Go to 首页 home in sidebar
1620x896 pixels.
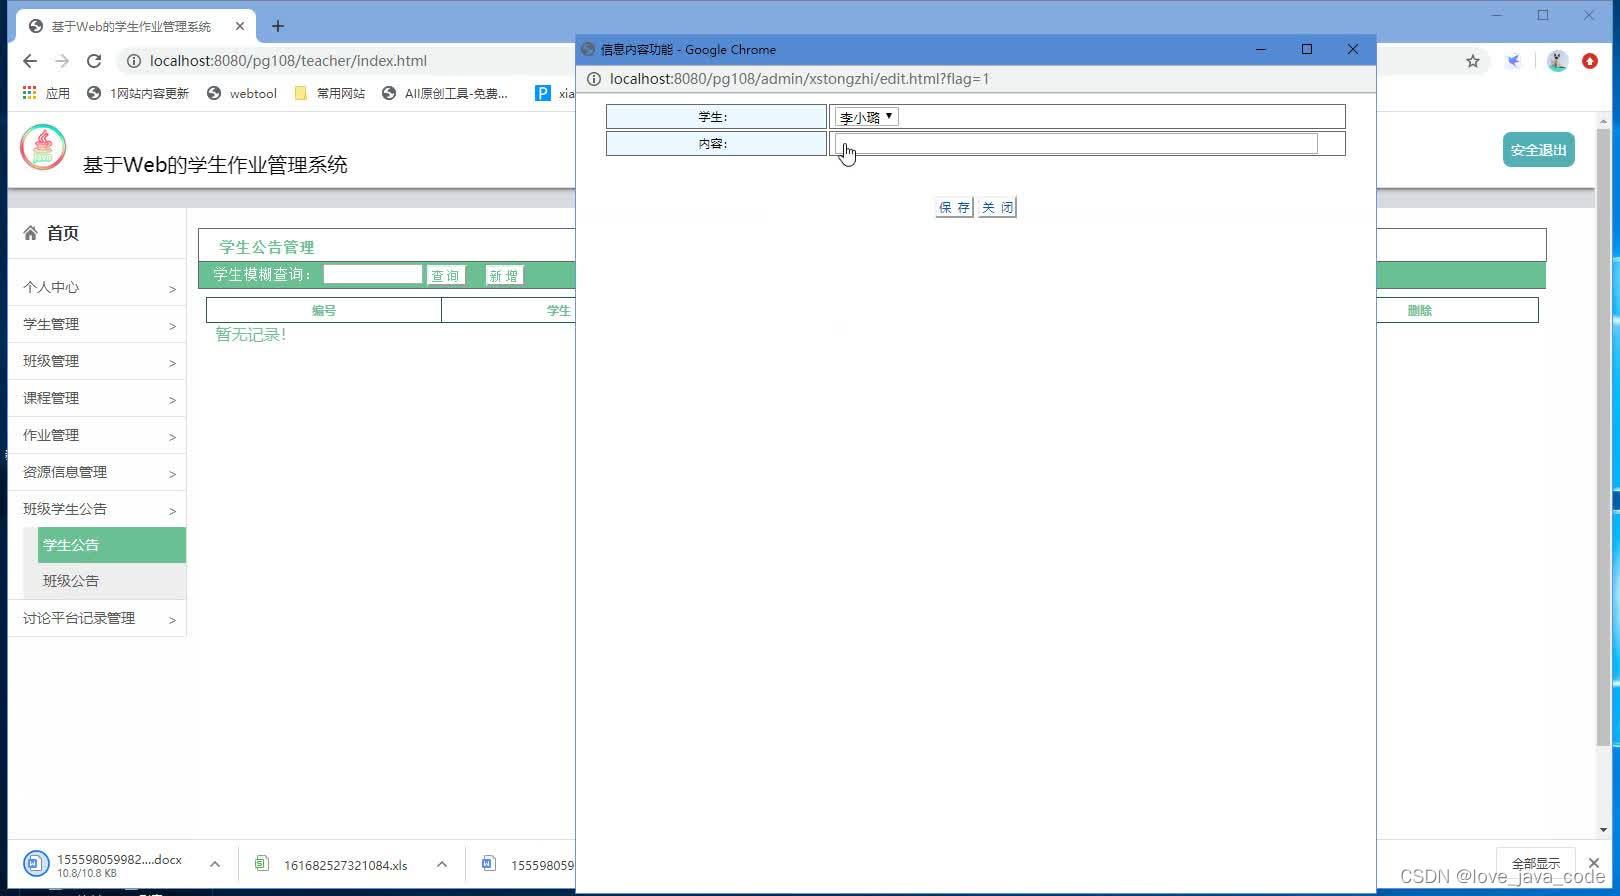pyautogui.click(x=51, y=233)
